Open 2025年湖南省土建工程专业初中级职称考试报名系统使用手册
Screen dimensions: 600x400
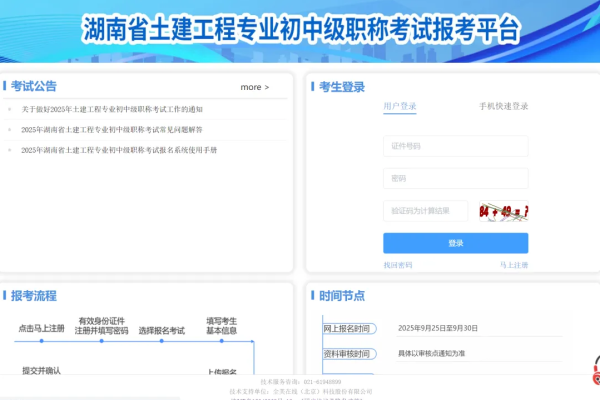click(119, 150)
